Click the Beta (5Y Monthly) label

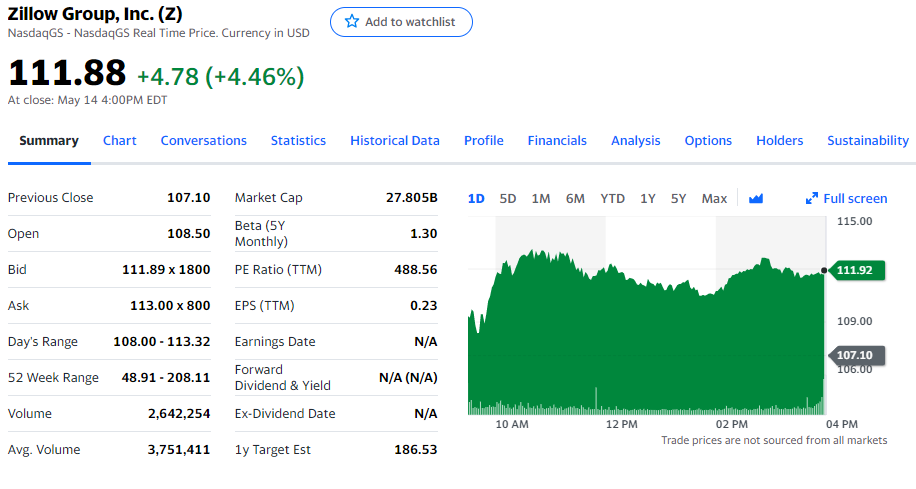pos(261,234)
